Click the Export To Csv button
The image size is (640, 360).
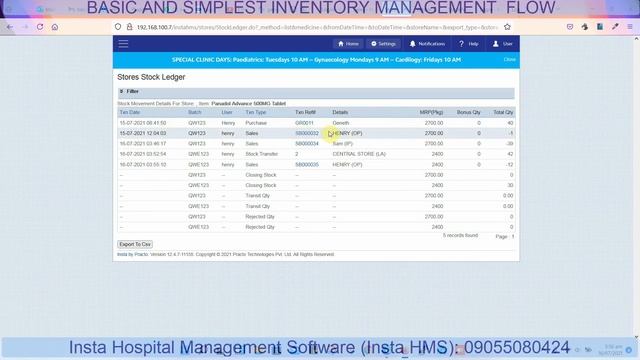tap(135, 244)
